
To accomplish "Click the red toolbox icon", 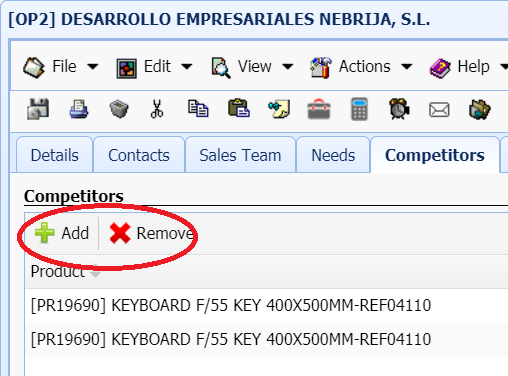I will [319, 109].
